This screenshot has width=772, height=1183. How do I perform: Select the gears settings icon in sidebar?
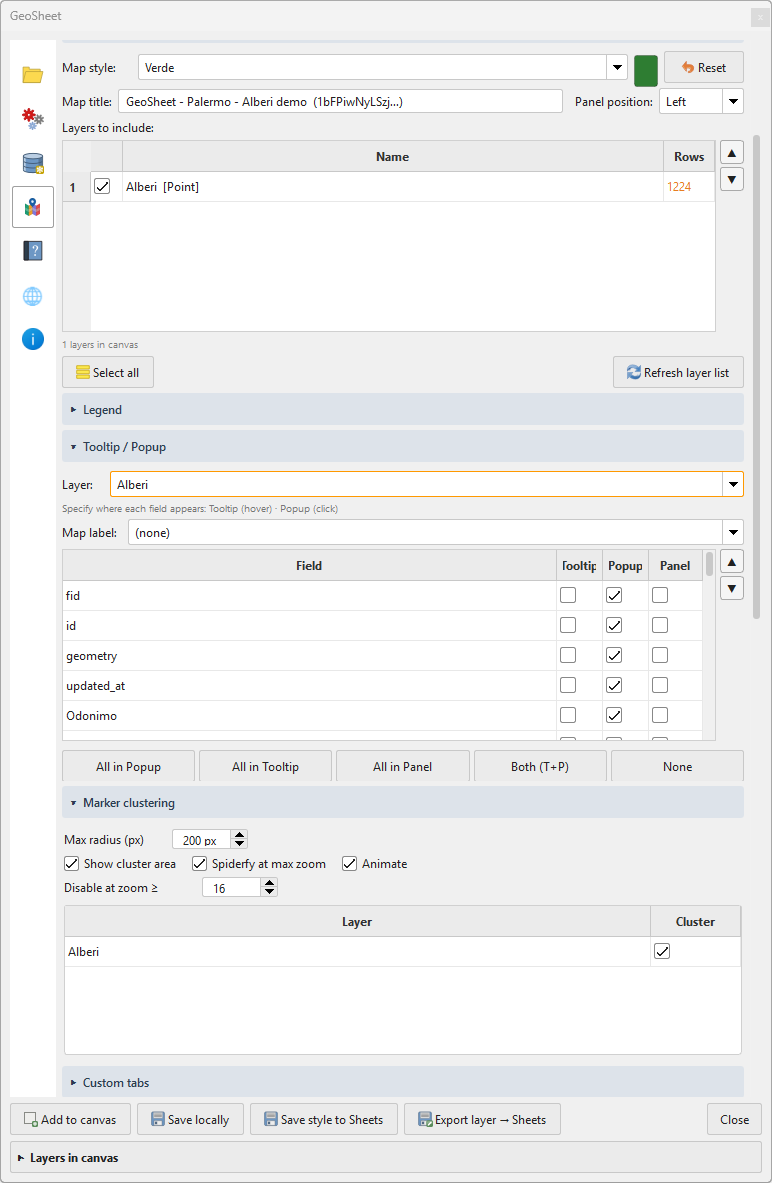pyautogui.click(x=32, y=118)
